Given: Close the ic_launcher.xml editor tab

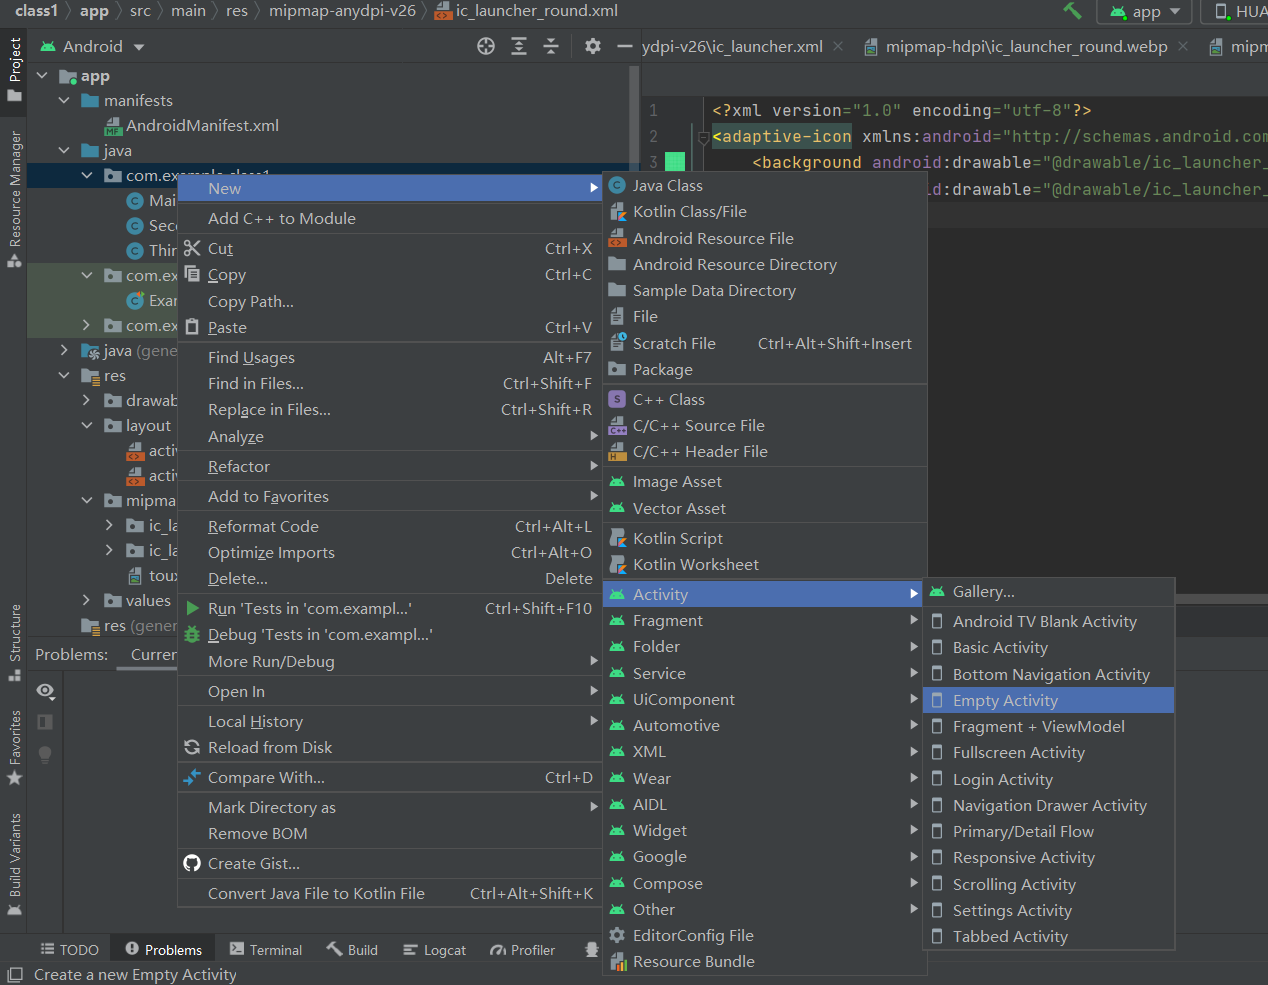Looking at the screenshot, I should [x=838, y=46].
